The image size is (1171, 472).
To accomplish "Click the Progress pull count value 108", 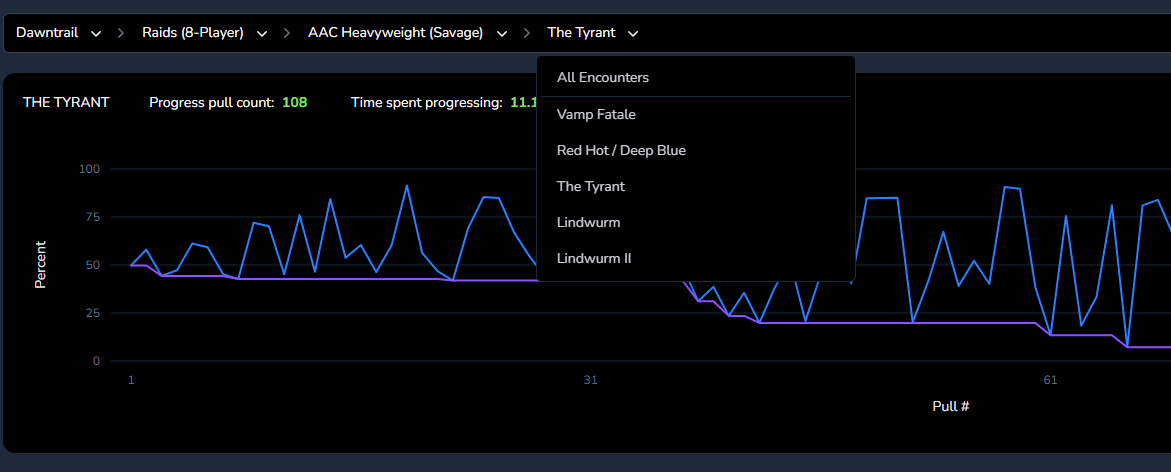I will pos(294,102).
